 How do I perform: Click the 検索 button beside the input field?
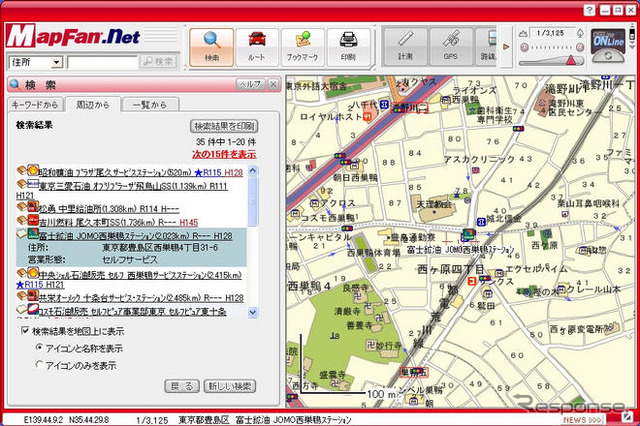[159, 62]
